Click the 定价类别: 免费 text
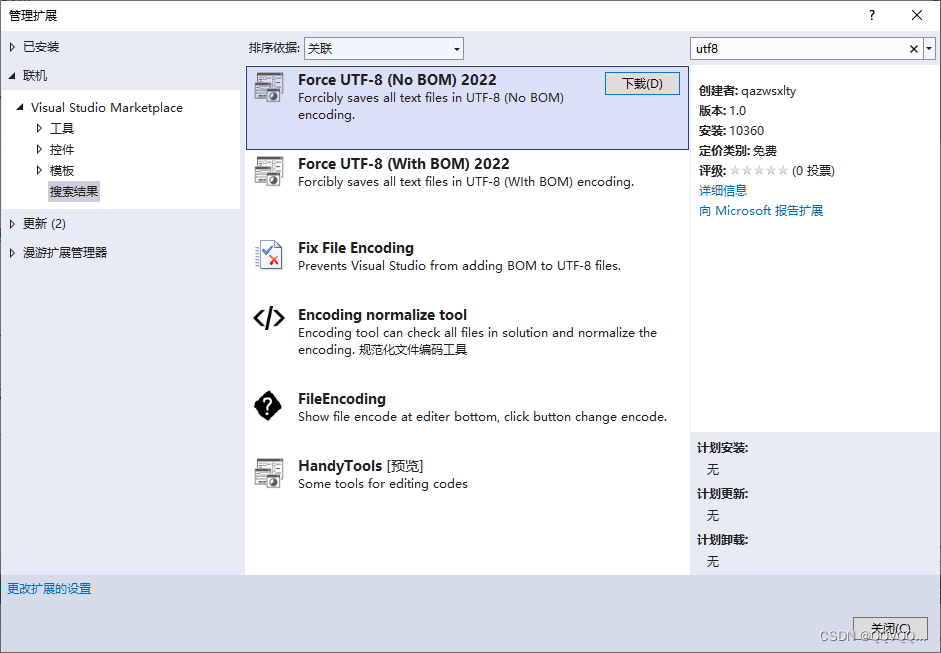The height and width of the screenshot is (653, 941). (738, 151)
